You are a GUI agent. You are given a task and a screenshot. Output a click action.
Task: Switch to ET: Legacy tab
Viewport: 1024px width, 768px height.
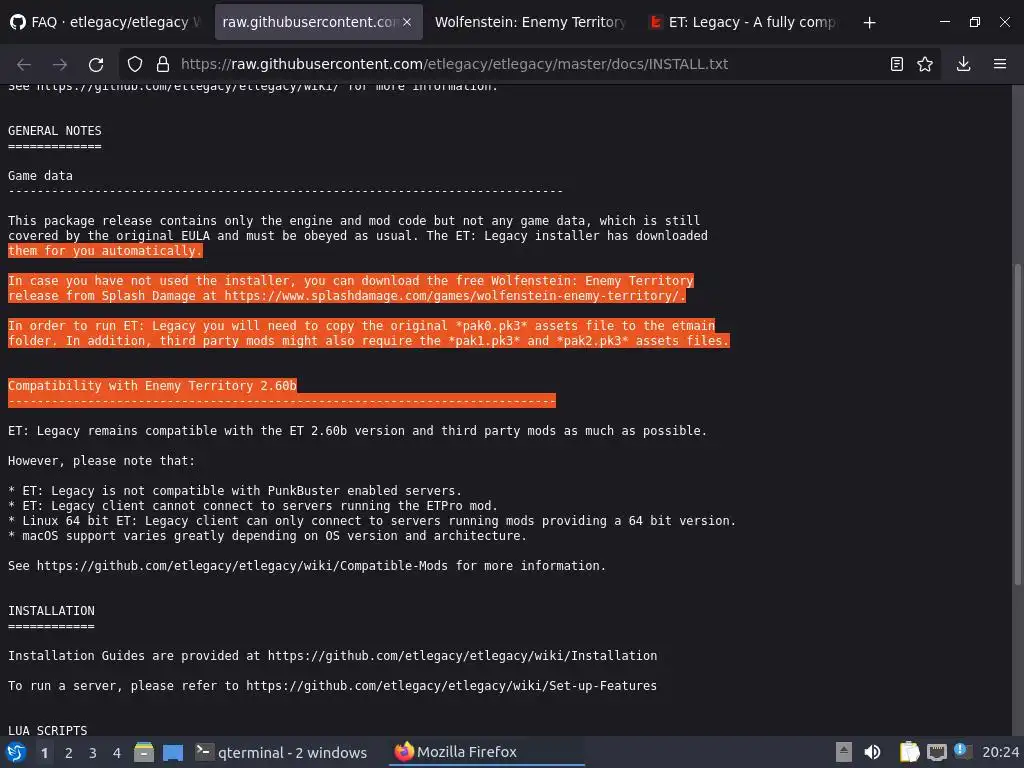point(744,22)
